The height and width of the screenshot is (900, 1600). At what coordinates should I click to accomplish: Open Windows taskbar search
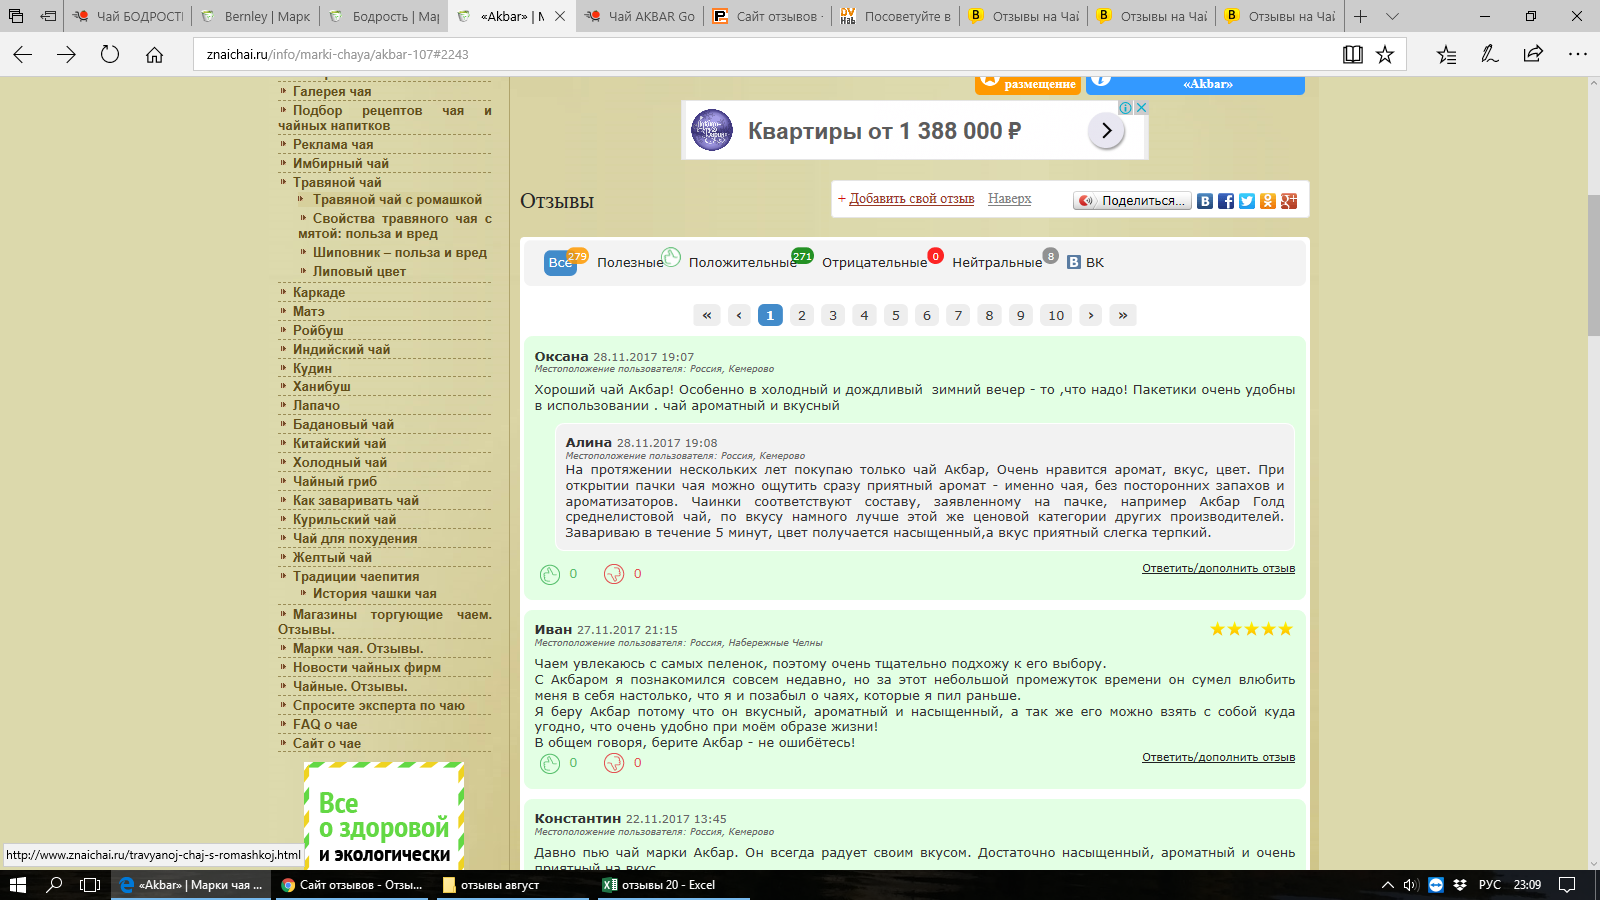[54, 885]
